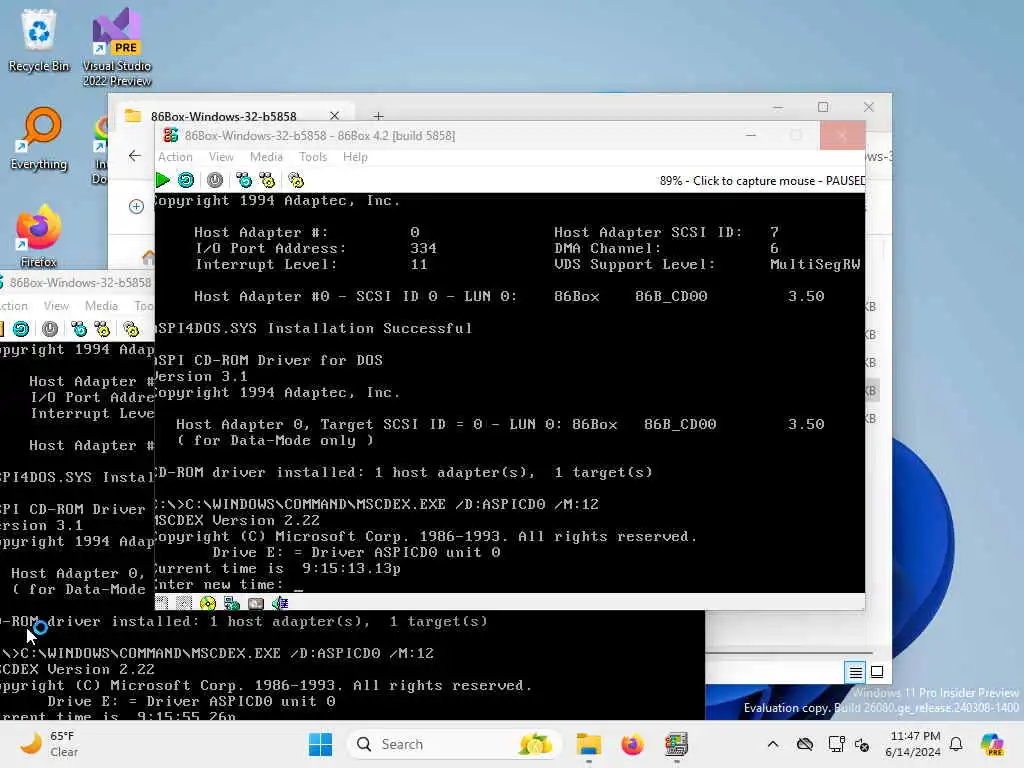The height and width of the screenshot is (768, 1024).
Task: Open the Action menu in front 86Box window
Action: pos(175,157)
